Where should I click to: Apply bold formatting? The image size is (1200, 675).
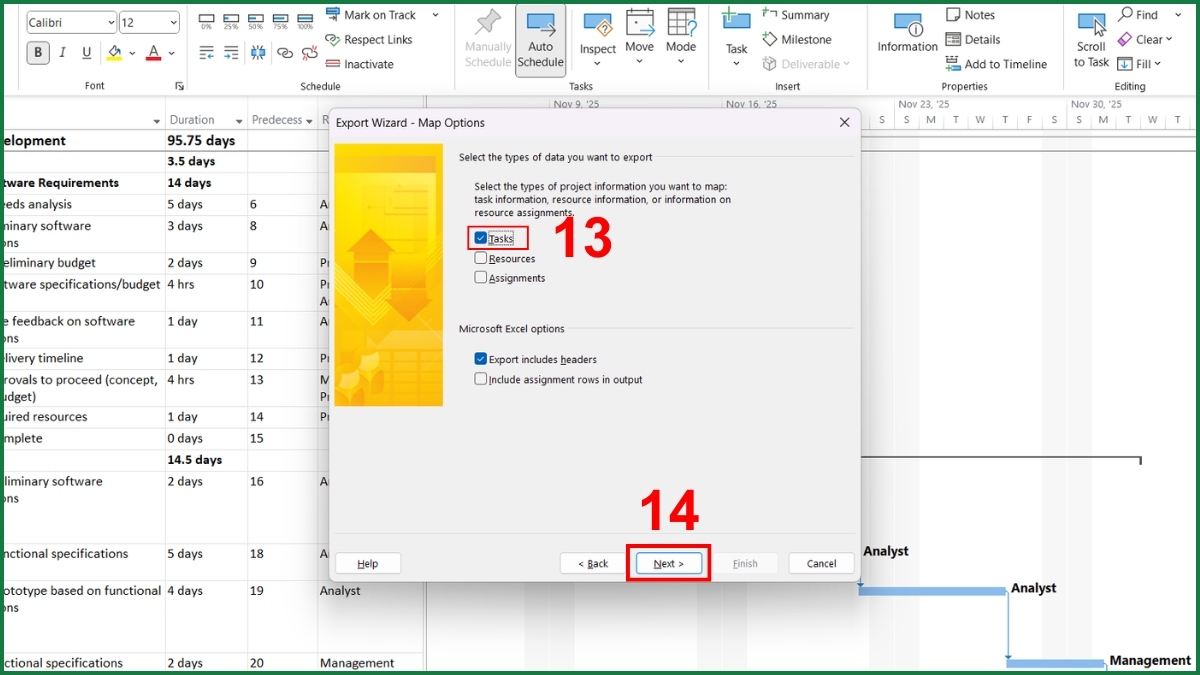click(37, 50)
